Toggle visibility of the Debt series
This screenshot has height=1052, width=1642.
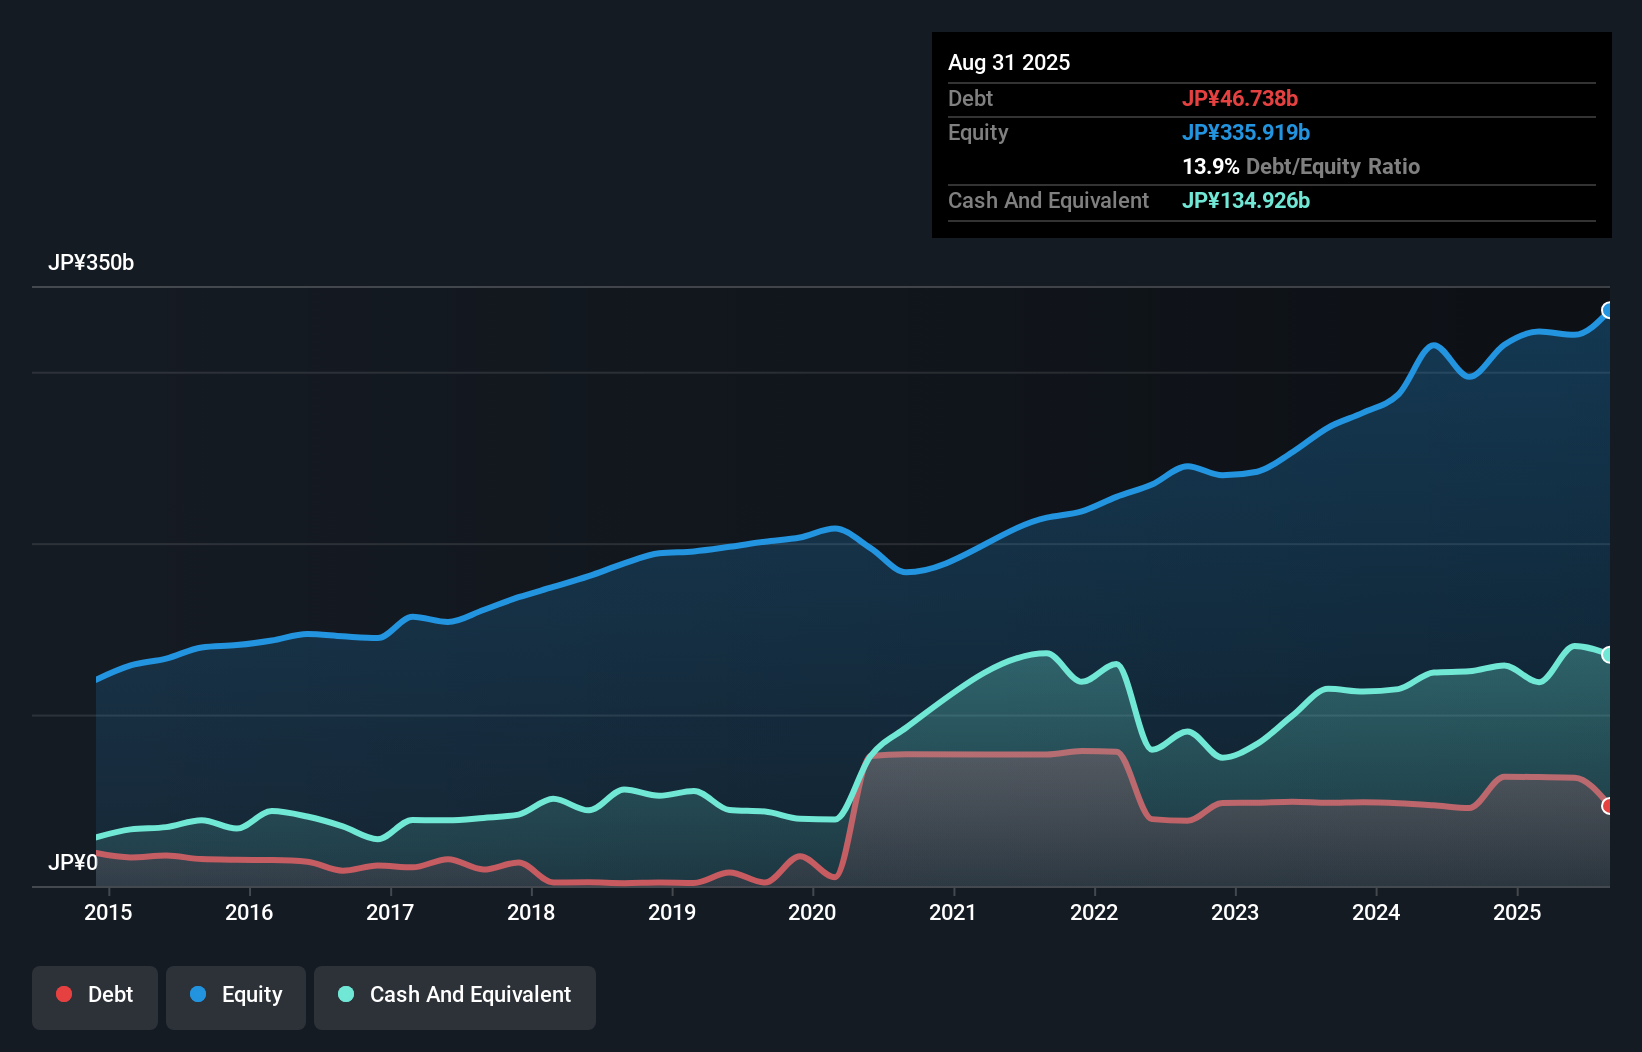point(95,996)
